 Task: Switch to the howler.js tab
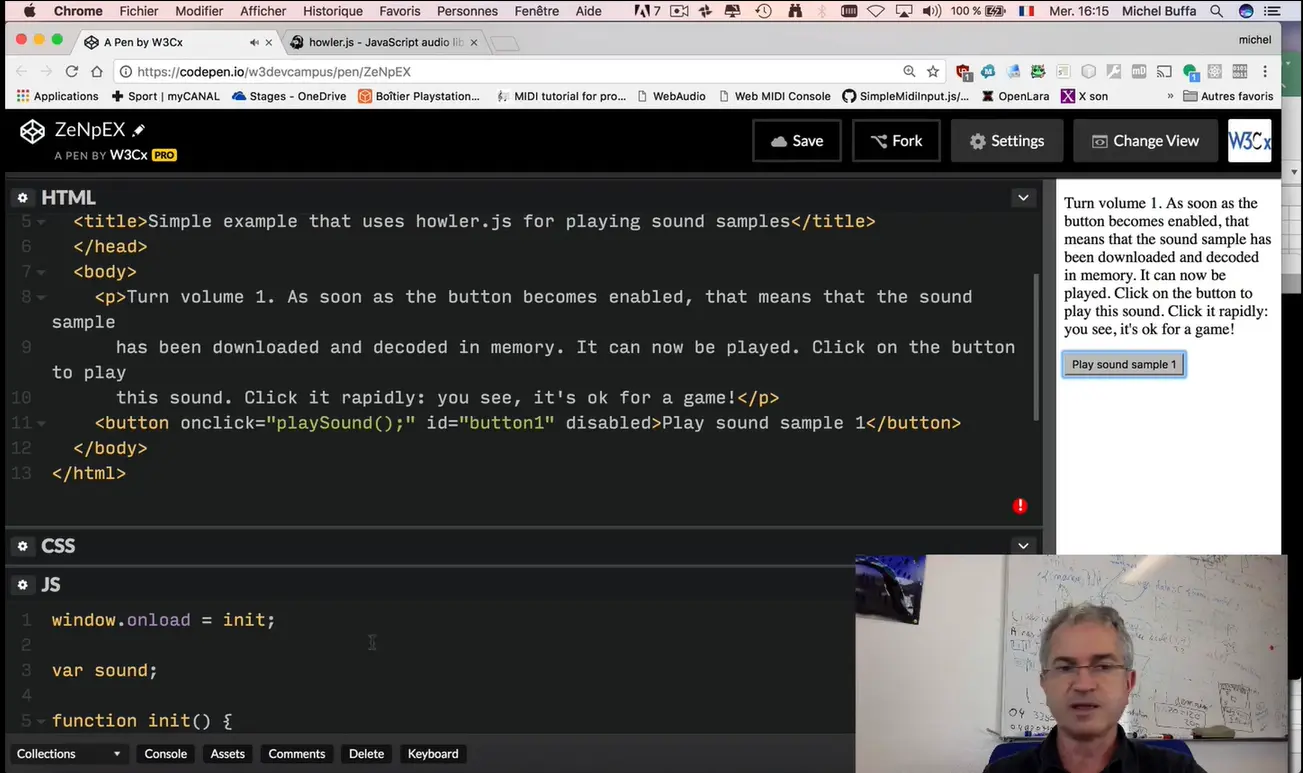385,43
